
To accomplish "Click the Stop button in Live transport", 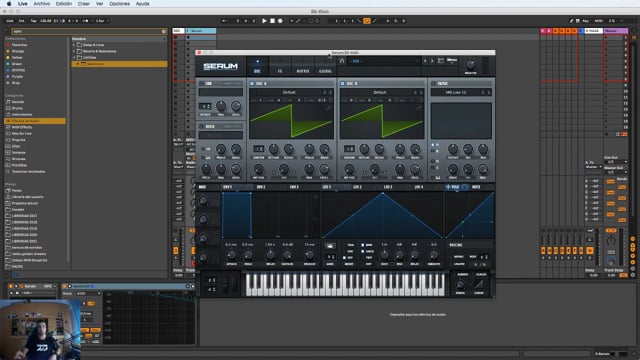I will click(272, 21).
